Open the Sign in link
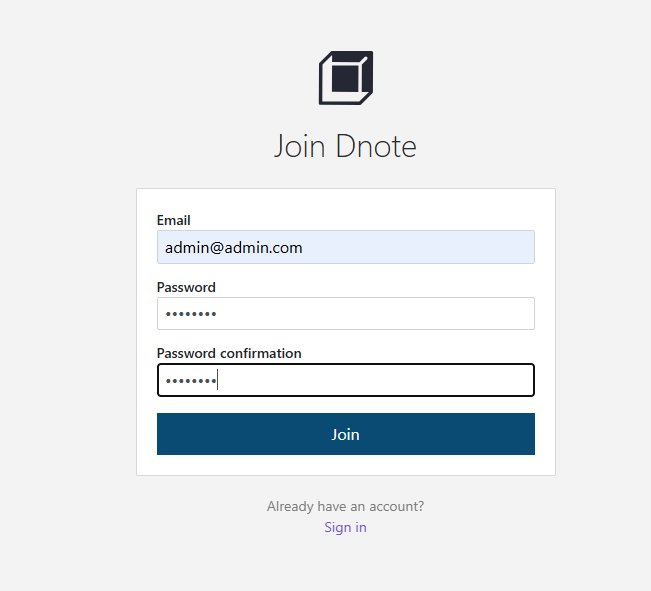Viewport: 651px width, 591px height. click(x=345, y=527)
